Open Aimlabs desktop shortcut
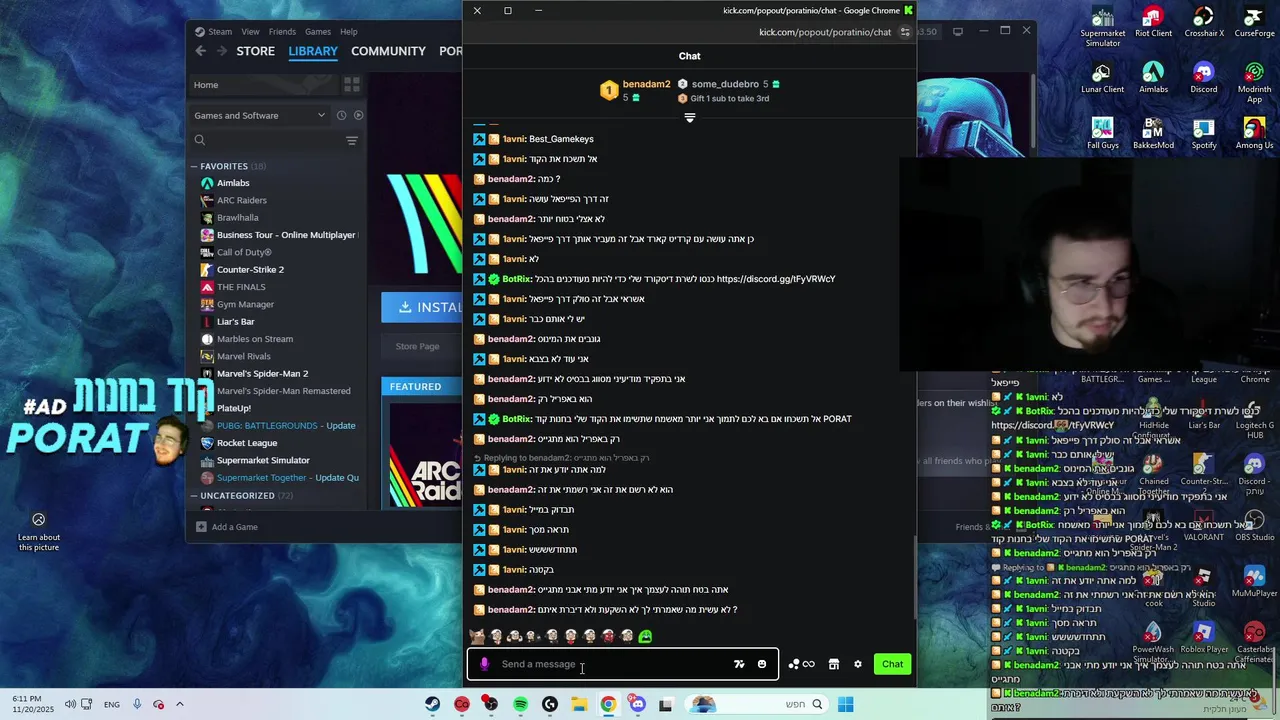This screenshot has height=720, width=1280. pos(1153,79)
